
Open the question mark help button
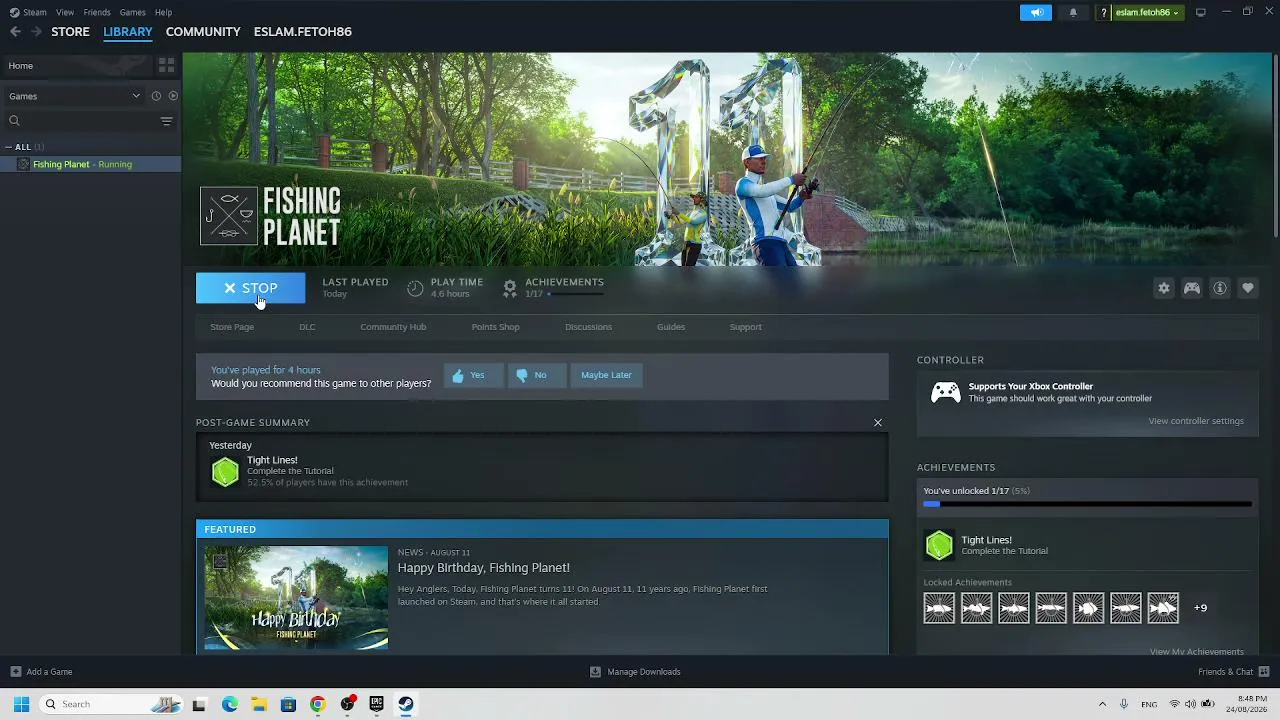pos(1103,12)
